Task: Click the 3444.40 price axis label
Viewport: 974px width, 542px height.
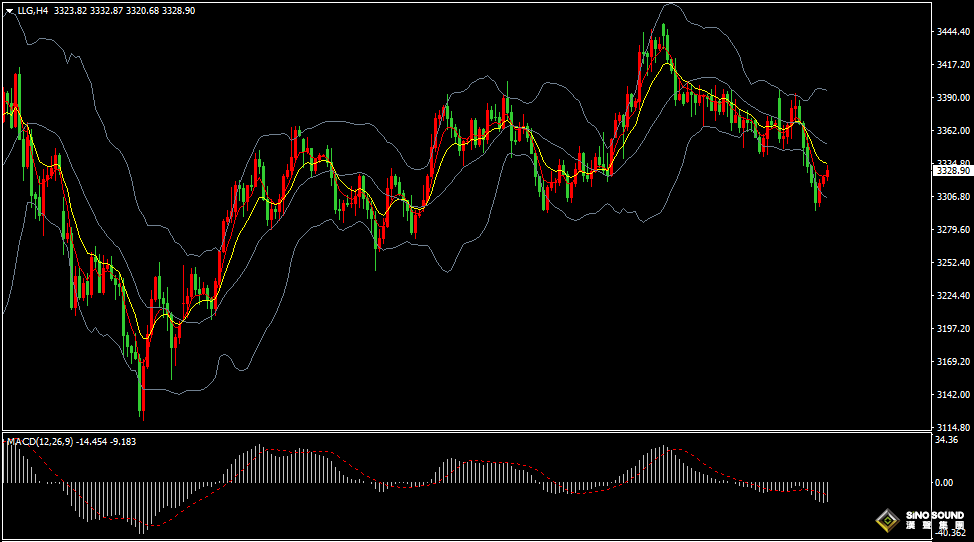Action: point(954,32)
